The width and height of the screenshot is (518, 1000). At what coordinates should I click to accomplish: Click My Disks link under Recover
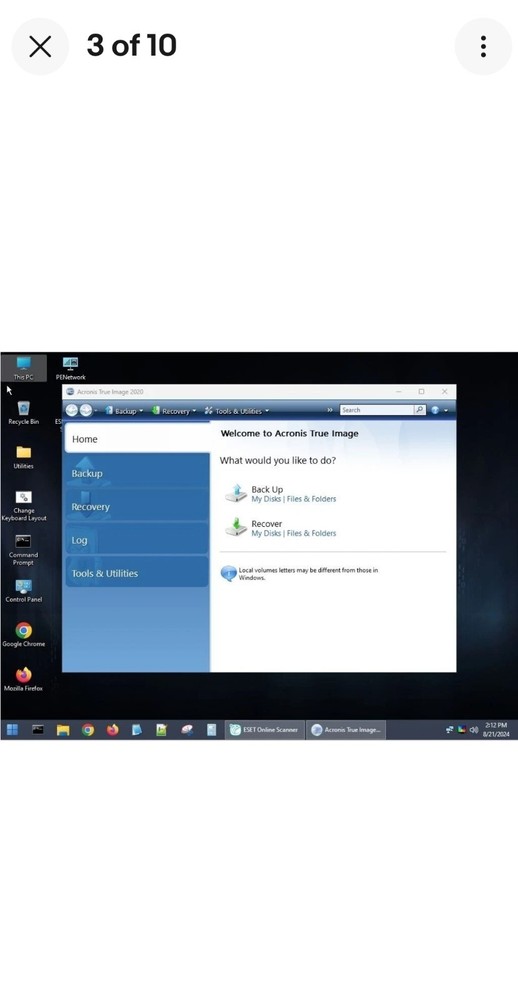[x=266, y=533]
